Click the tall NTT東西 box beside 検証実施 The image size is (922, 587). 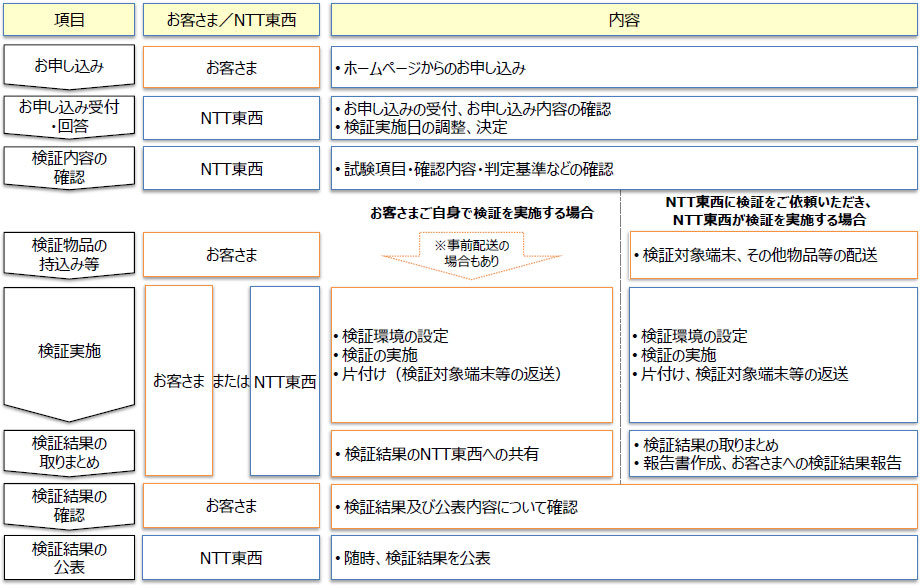(x=285, y=381)
